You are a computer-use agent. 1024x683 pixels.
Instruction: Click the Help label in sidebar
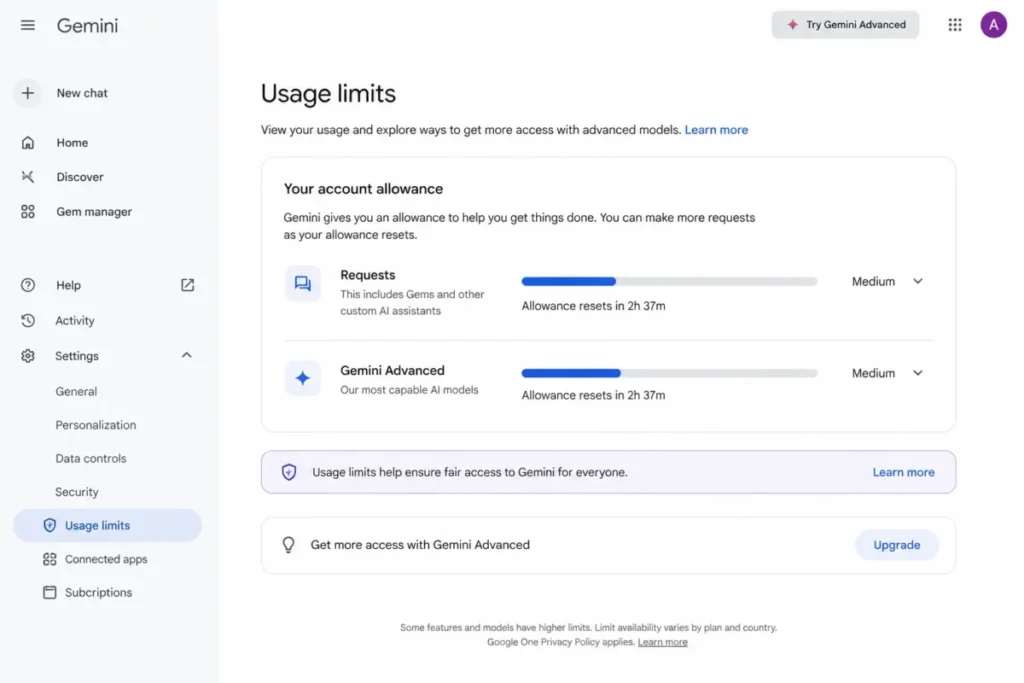68,285
